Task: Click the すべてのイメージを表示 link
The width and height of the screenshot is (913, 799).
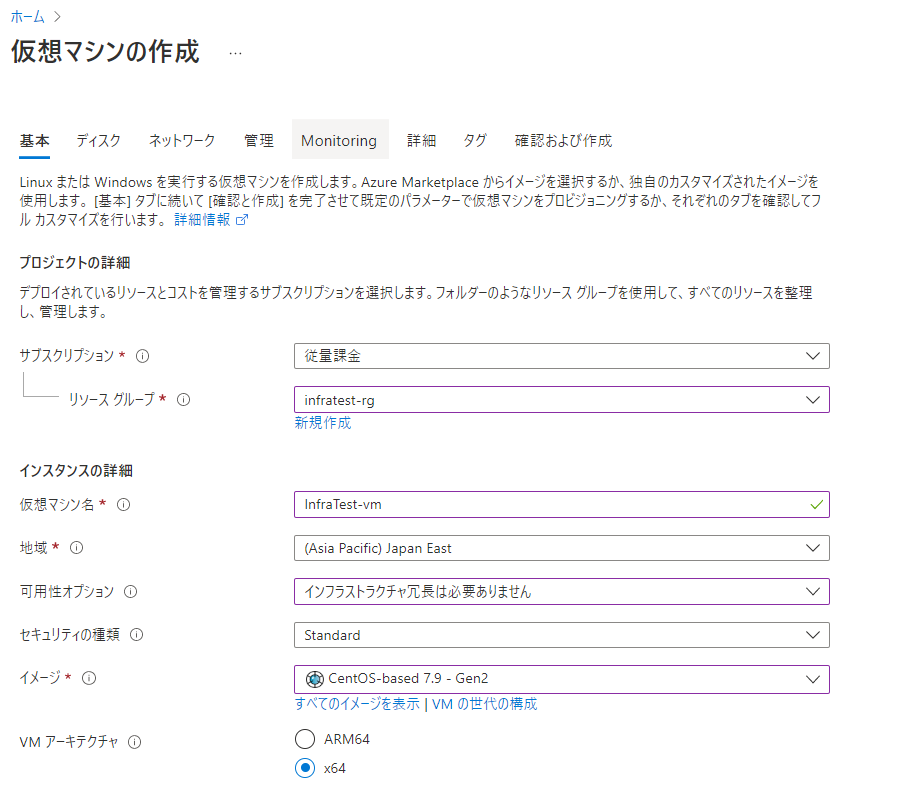Action: click(357, 704)
